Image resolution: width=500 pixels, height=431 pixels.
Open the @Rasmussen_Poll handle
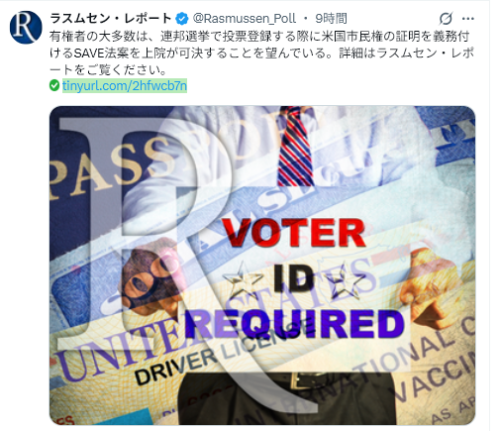tap(244, 19)
